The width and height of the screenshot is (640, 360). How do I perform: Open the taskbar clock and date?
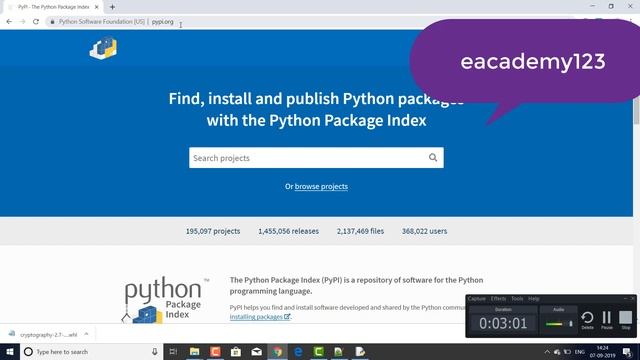602,352
